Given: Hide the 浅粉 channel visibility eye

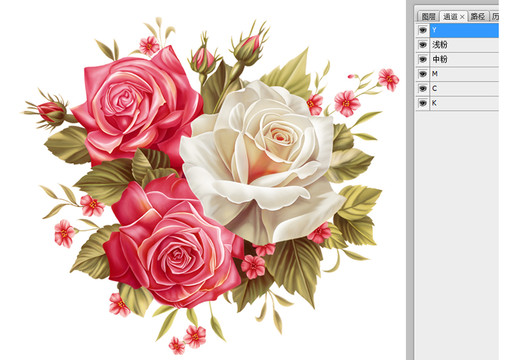Looking at the screenshot, I should 423,45.
